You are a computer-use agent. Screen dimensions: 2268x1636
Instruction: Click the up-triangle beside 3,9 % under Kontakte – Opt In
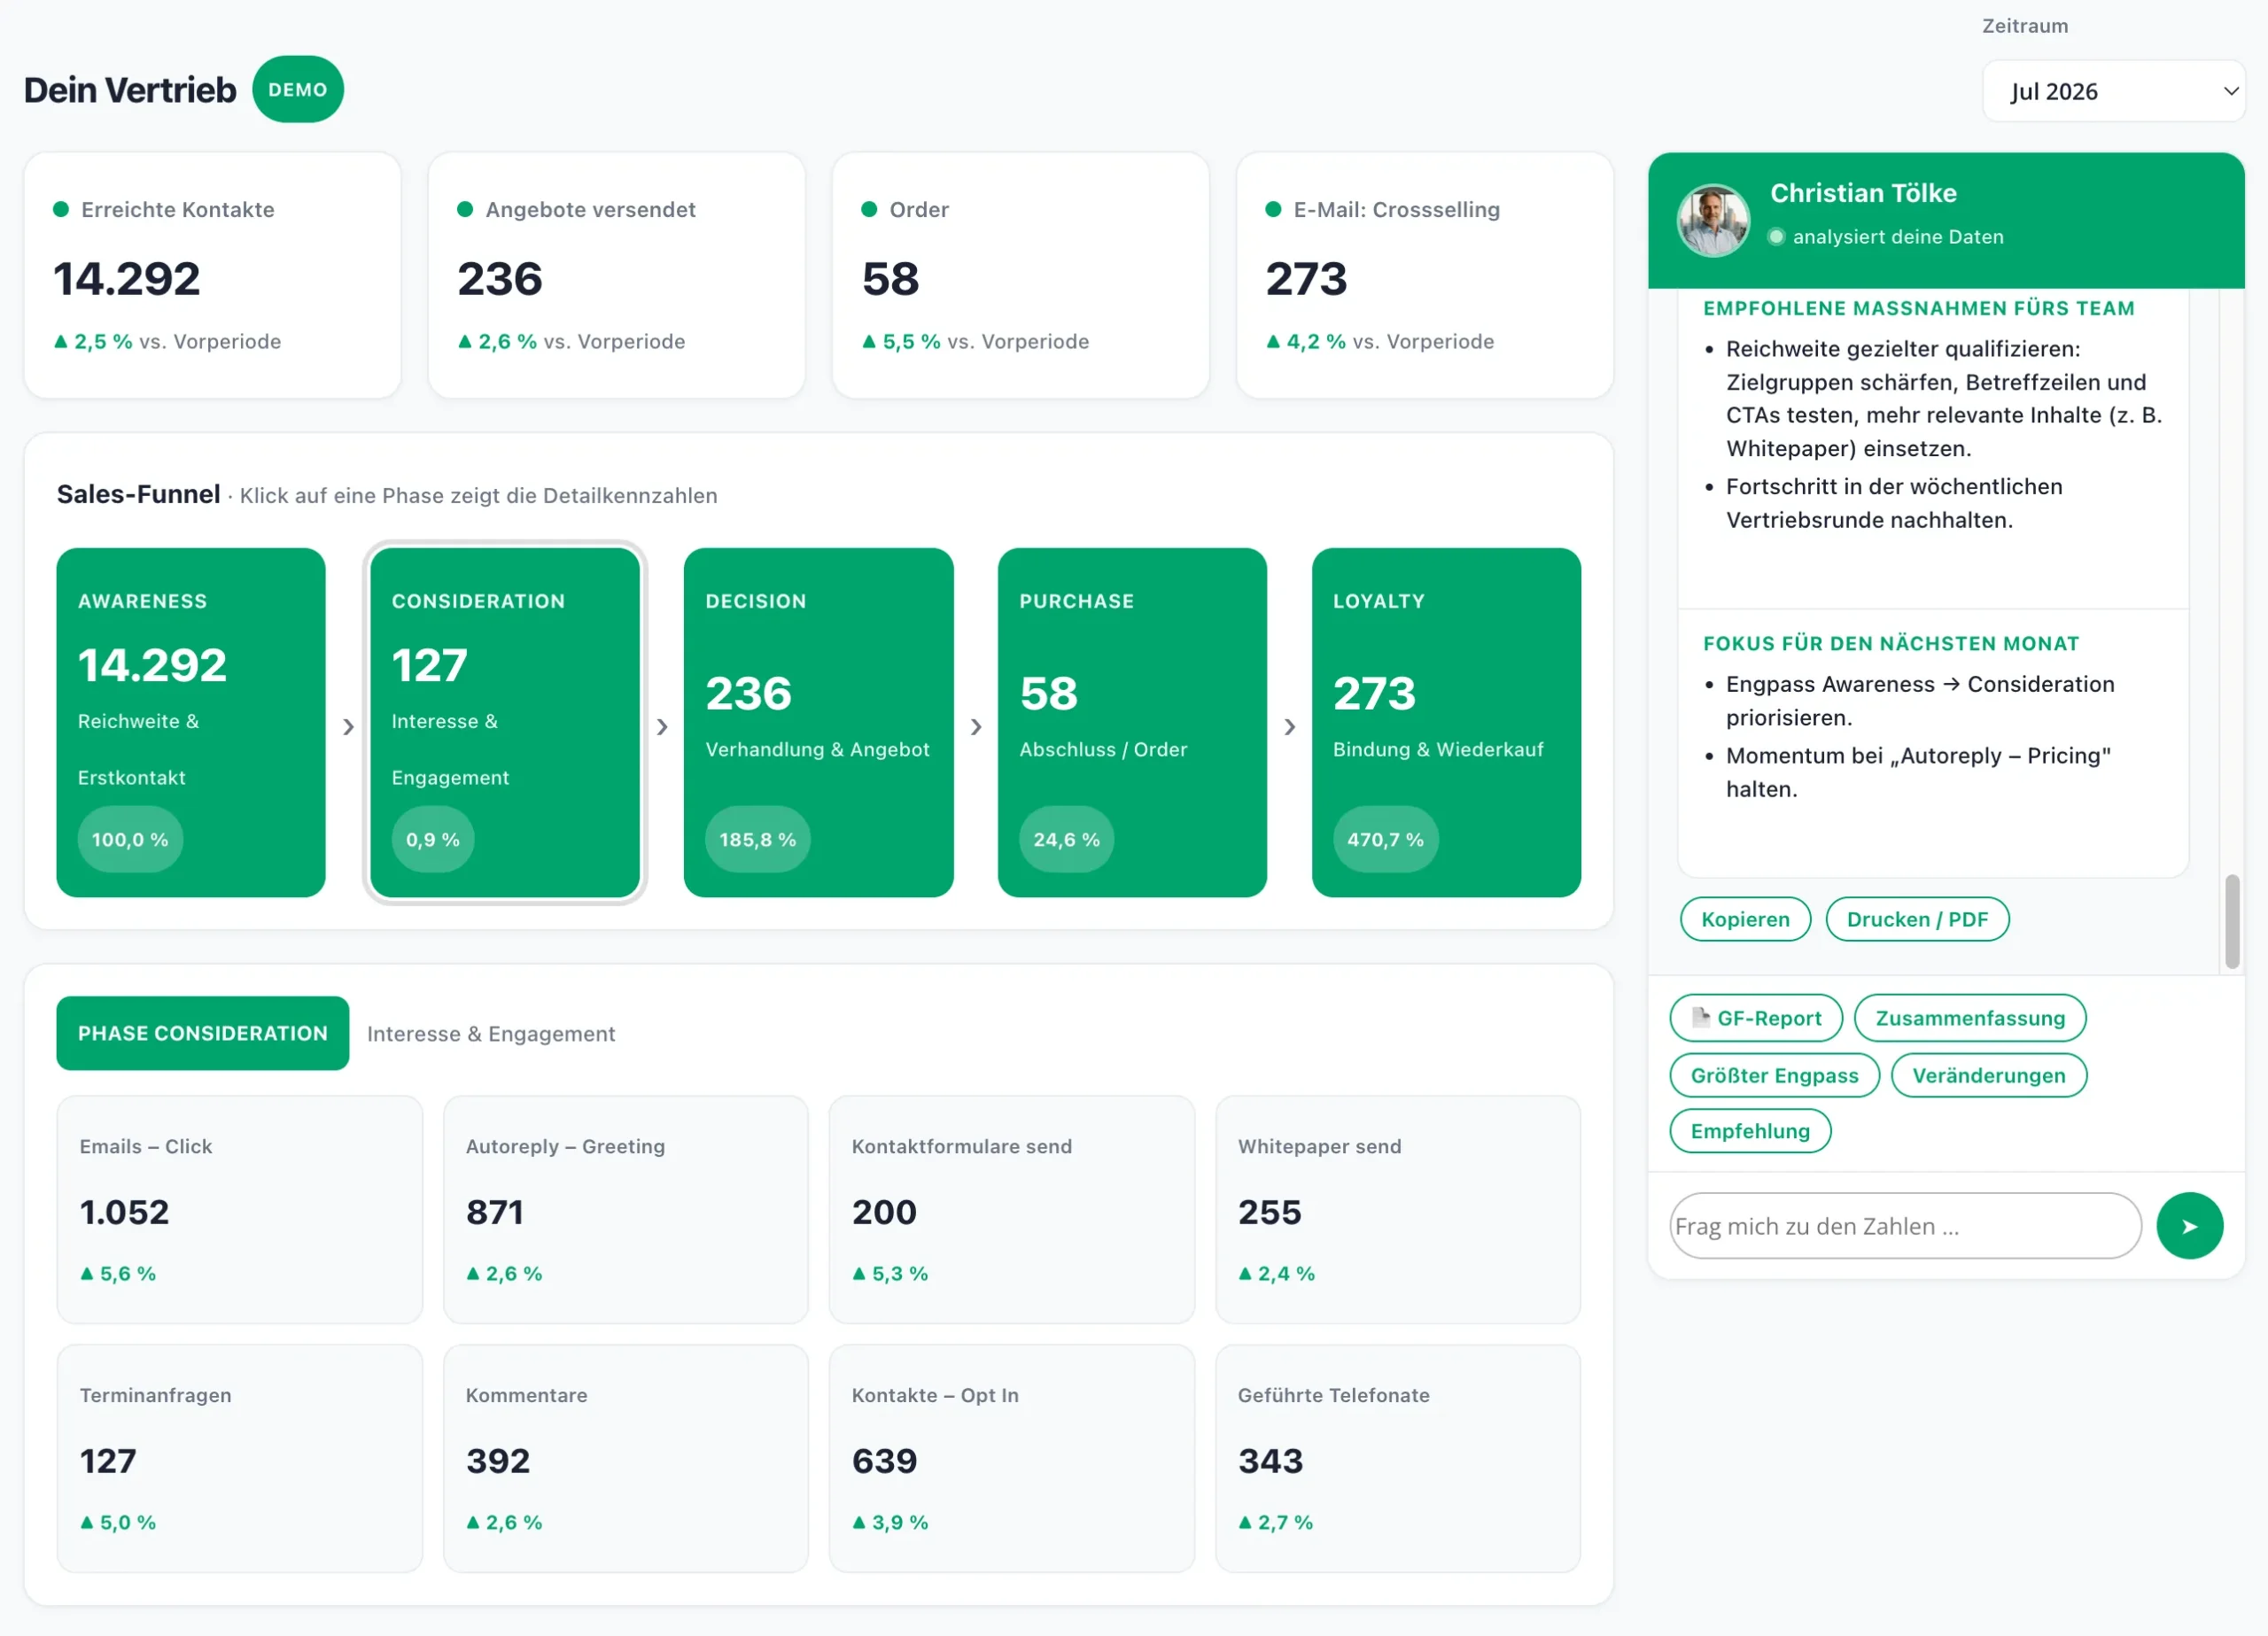859,1523
